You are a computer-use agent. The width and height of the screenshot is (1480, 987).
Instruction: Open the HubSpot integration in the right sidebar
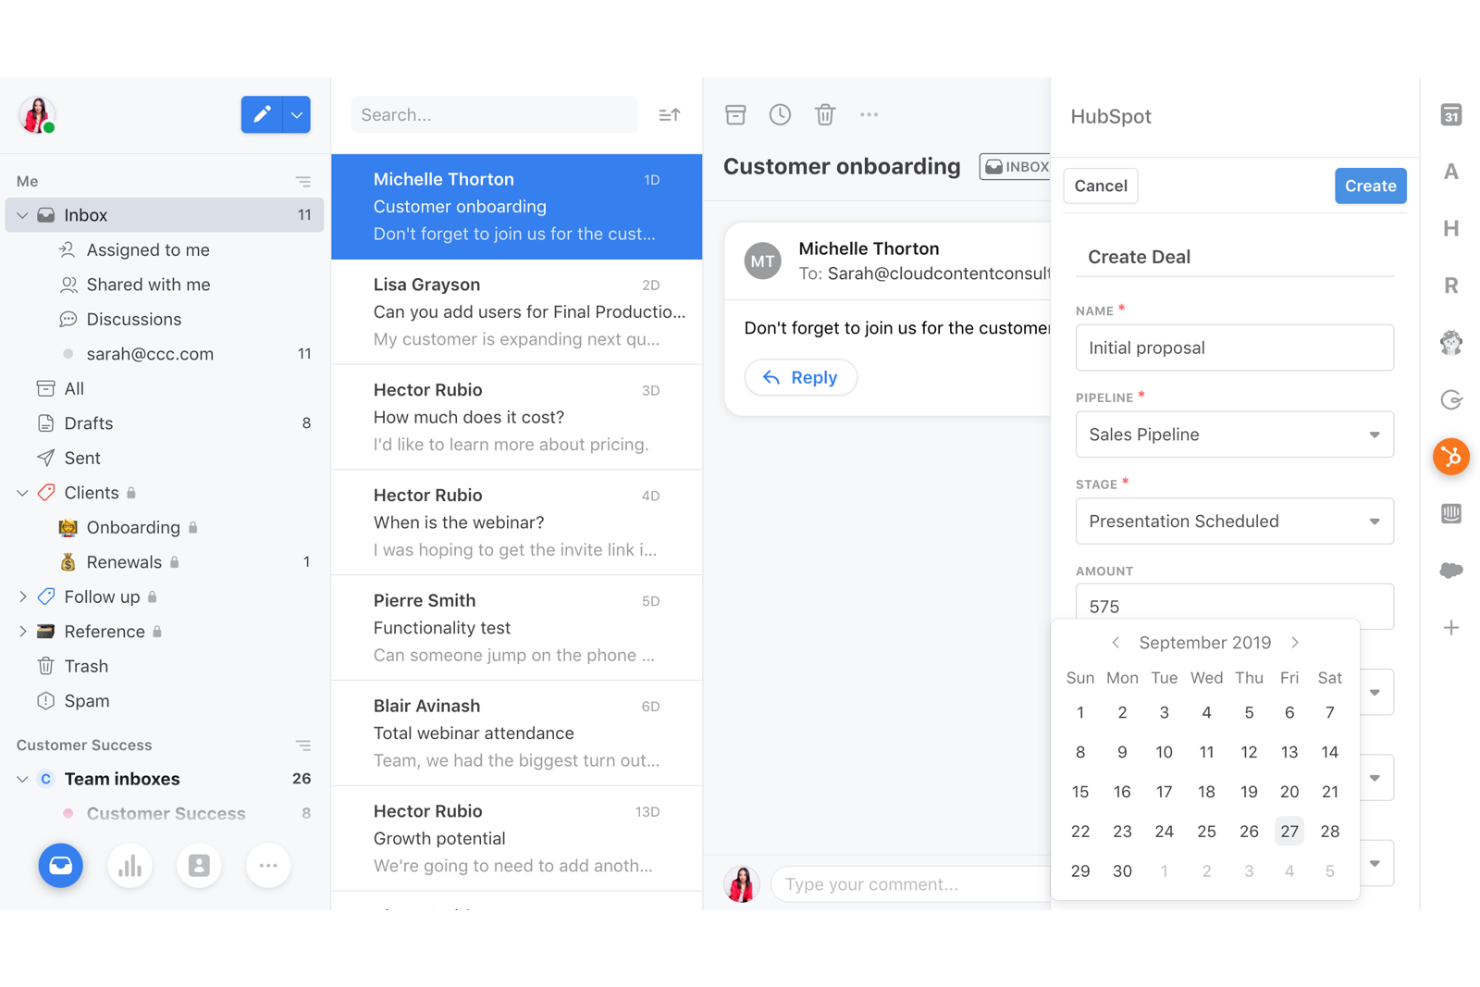pyautogui.click(x=1451, y=457)
